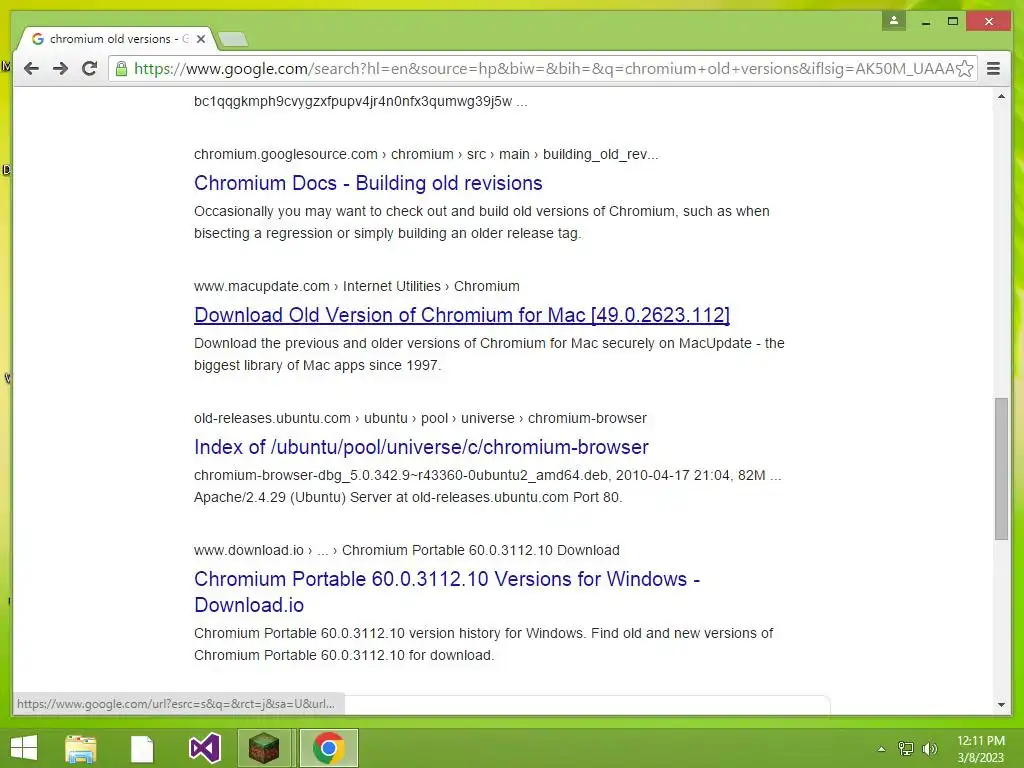Click snippet 'Download the previous and older versions'

(x=489, y=354)
